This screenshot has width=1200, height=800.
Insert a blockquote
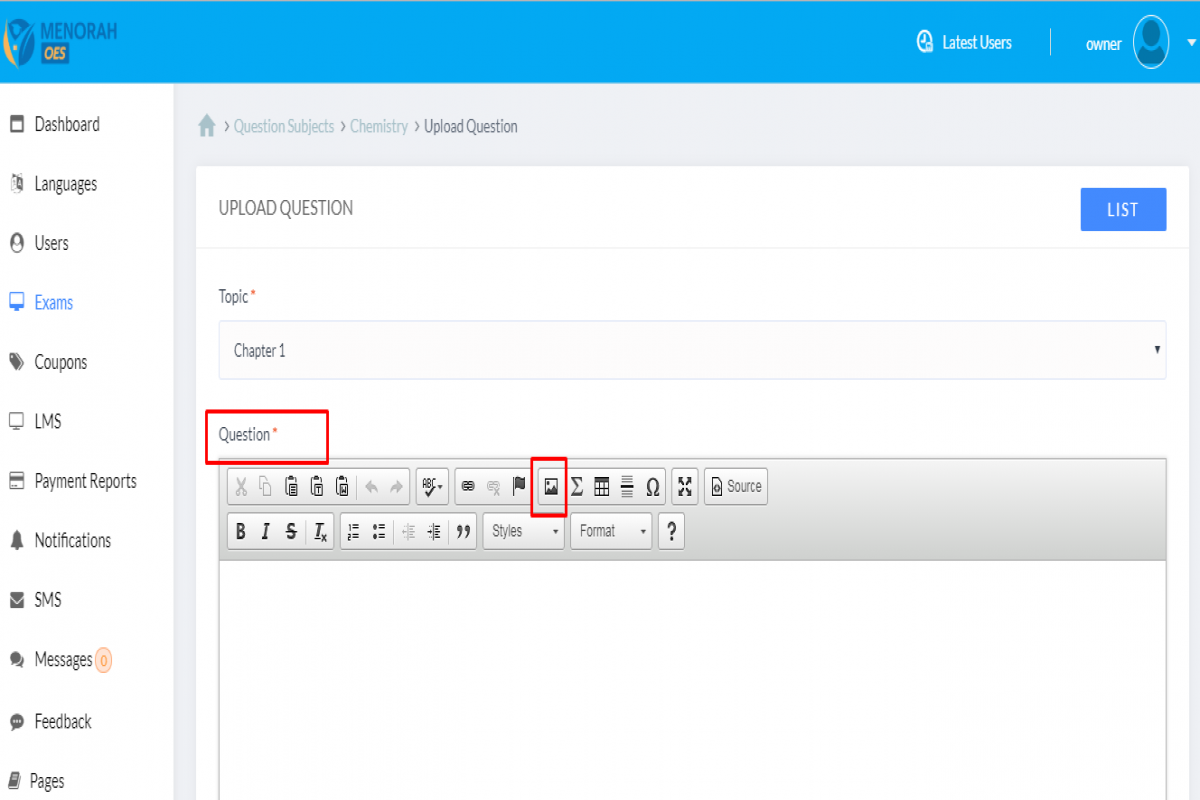pos(464,531)
